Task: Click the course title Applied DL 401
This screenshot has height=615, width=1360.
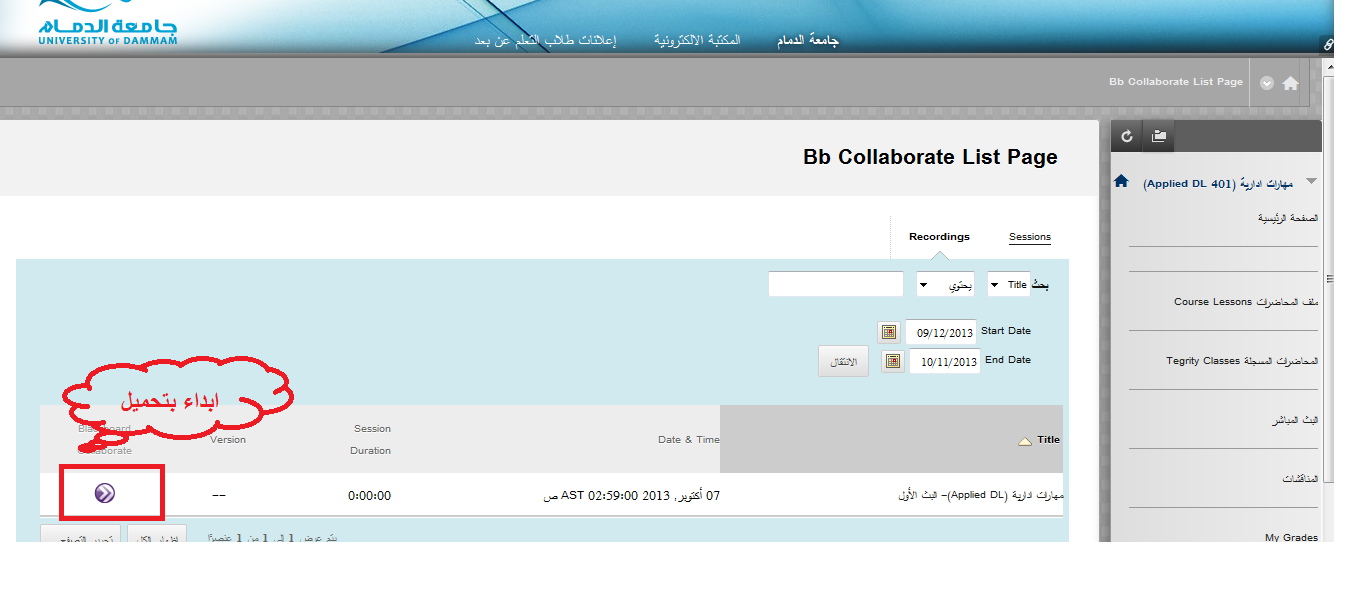Action: click(x=1218, y=184)
